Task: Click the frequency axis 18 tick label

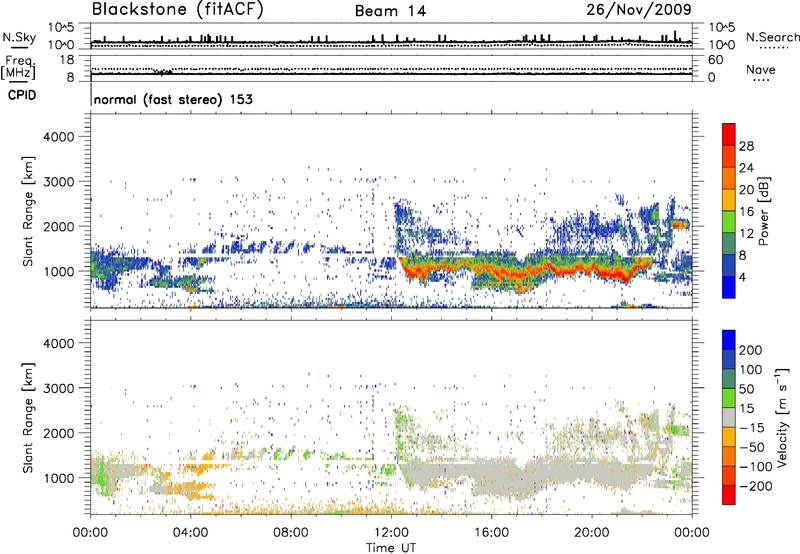Action: [x=67, y=59]
